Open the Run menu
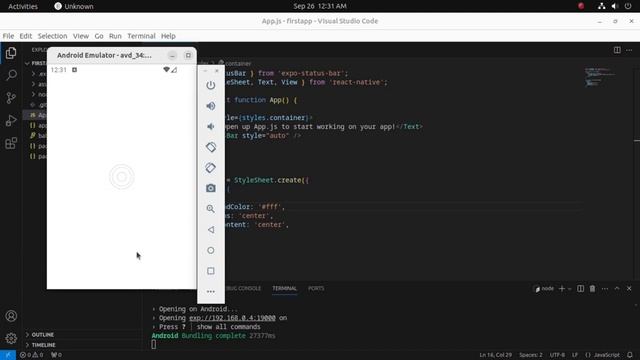The height and width of the screenshot is (360, 640). [x=115, y=36]
